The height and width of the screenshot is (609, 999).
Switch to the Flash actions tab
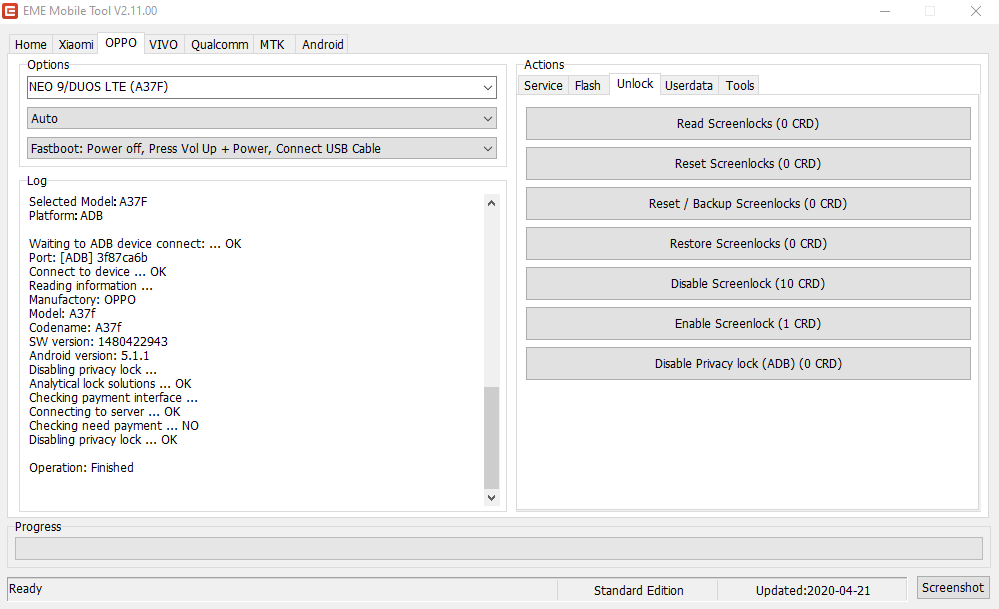[587, 85]
